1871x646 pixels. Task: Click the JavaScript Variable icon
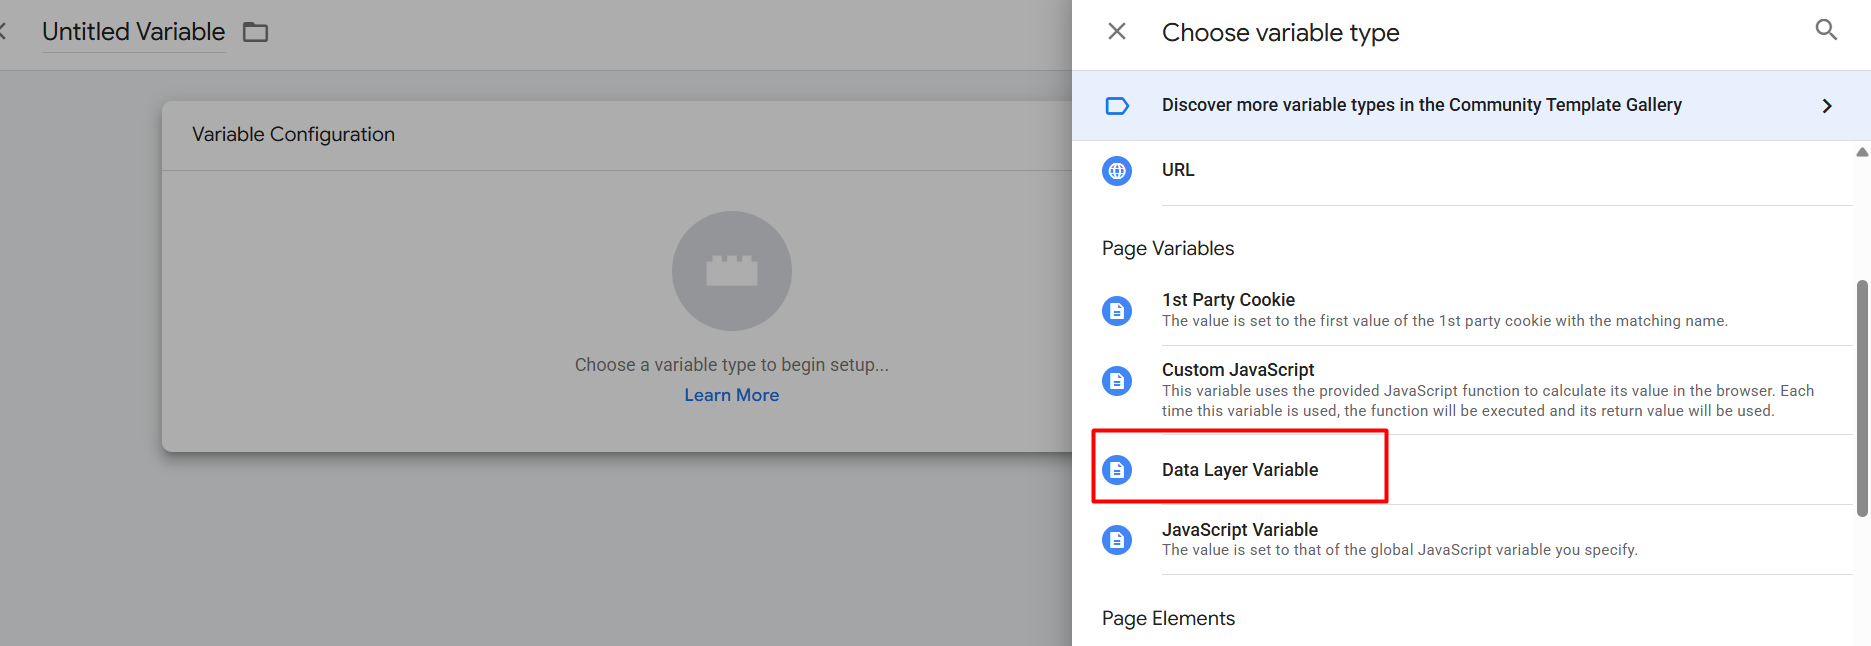[x=1117, y=540]
